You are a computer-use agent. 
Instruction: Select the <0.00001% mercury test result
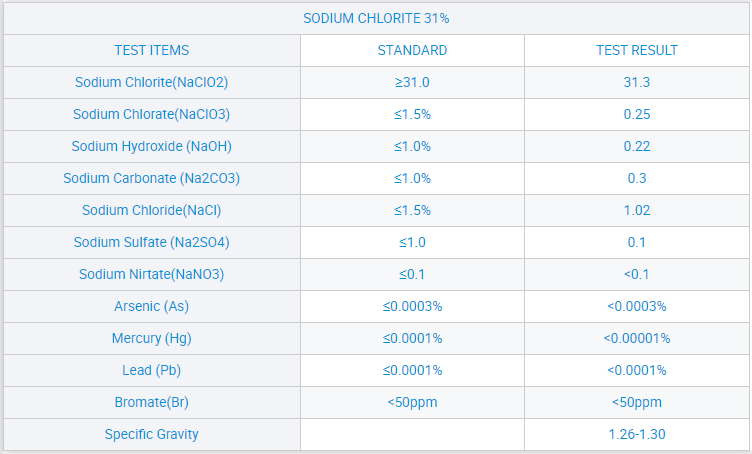coord(637,338)
